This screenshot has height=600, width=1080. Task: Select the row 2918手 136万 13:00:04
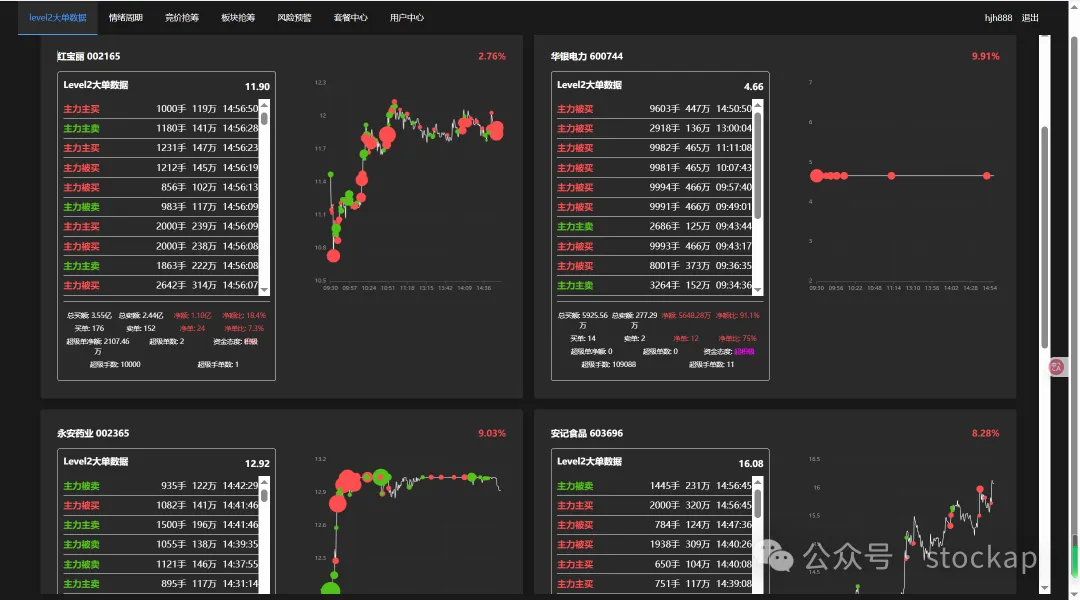coord(654,128)
